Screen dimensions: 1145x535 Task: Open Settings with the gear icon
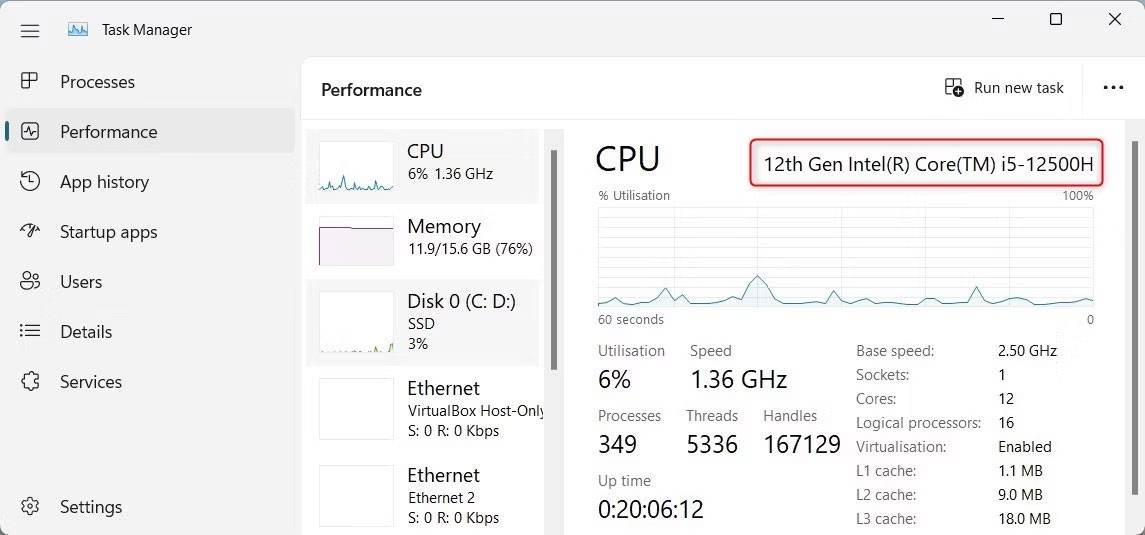(x=30, y=507)
